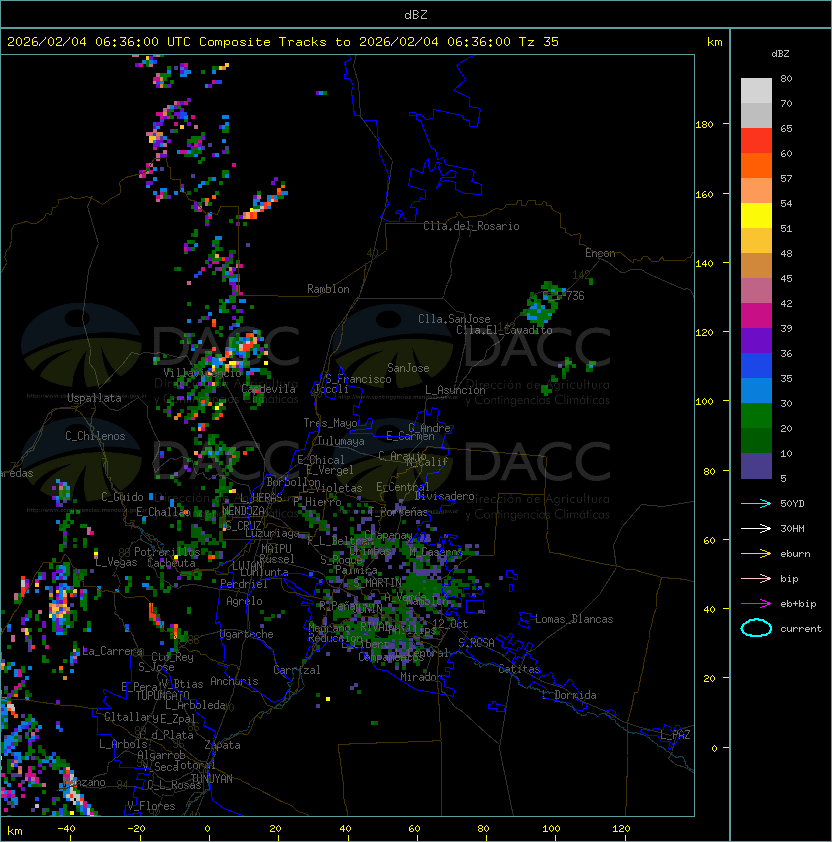Click the 'Carrizal' place label
This screenshot has height=842, width=832.
pyautogui.click(x=297, y=670)
